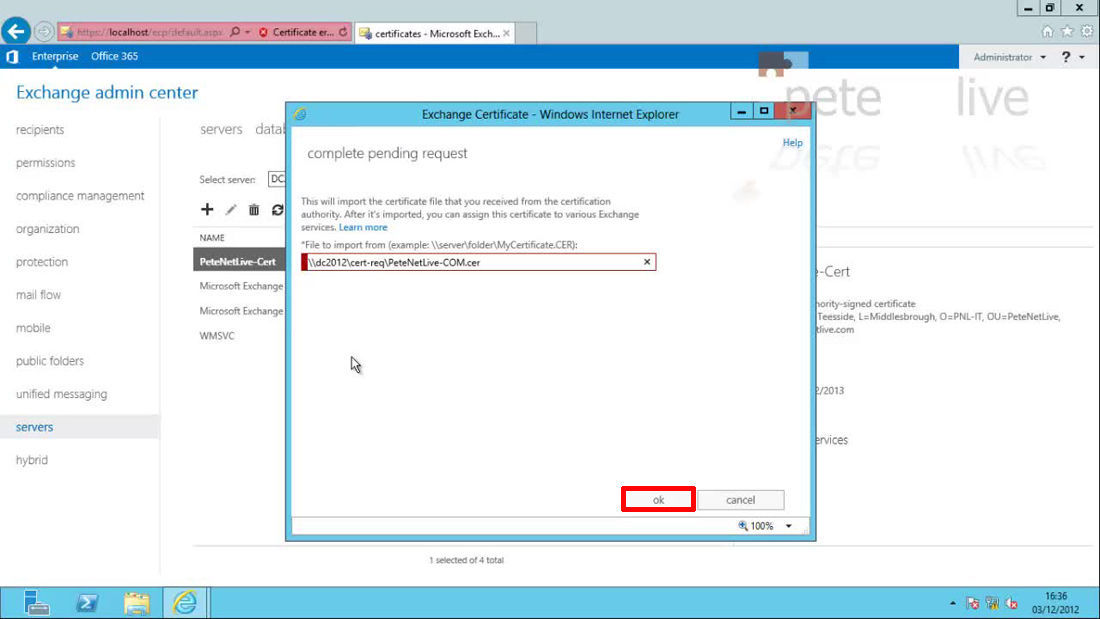This screenshot has width=1100, height=619.
Task: Open compliance management in the navigation
Action: (80, 196)
